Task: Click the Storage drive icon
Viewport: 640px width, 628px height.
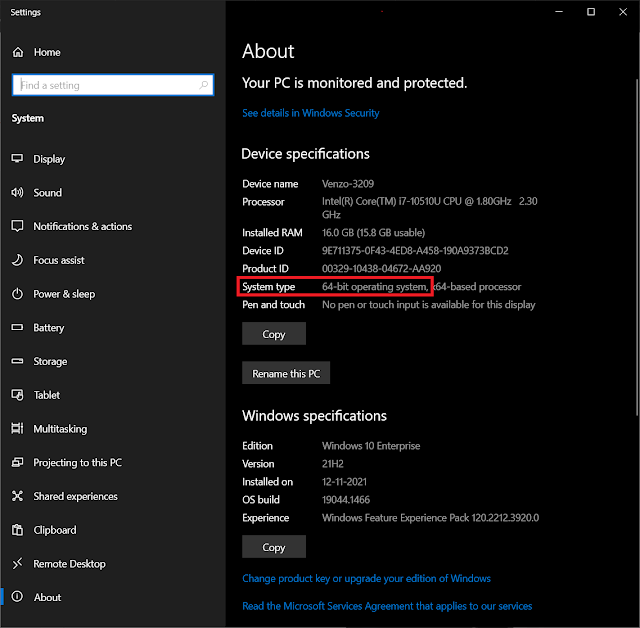Action: pos(17,361)
